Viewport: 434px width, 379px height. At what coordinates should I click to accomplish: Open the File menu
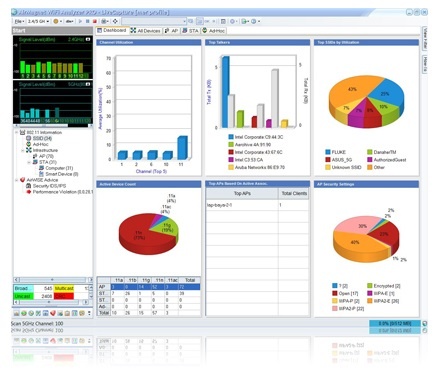[x=19, y=21]
